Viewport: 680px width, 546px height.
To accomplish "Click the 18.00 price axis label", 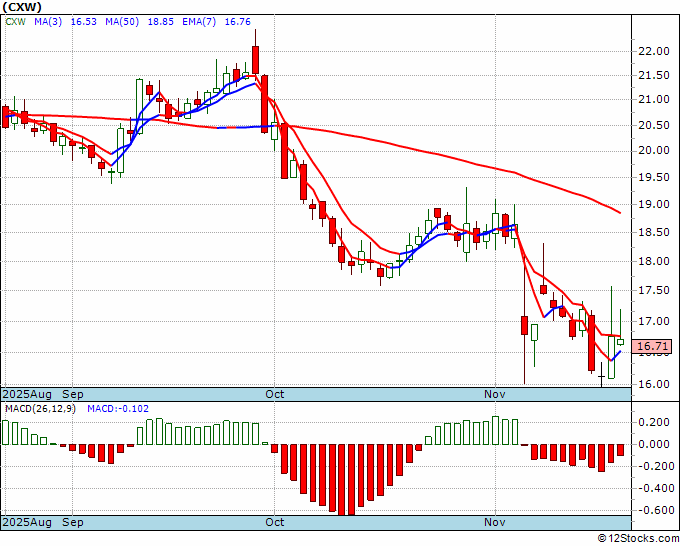I will [654, 261].
